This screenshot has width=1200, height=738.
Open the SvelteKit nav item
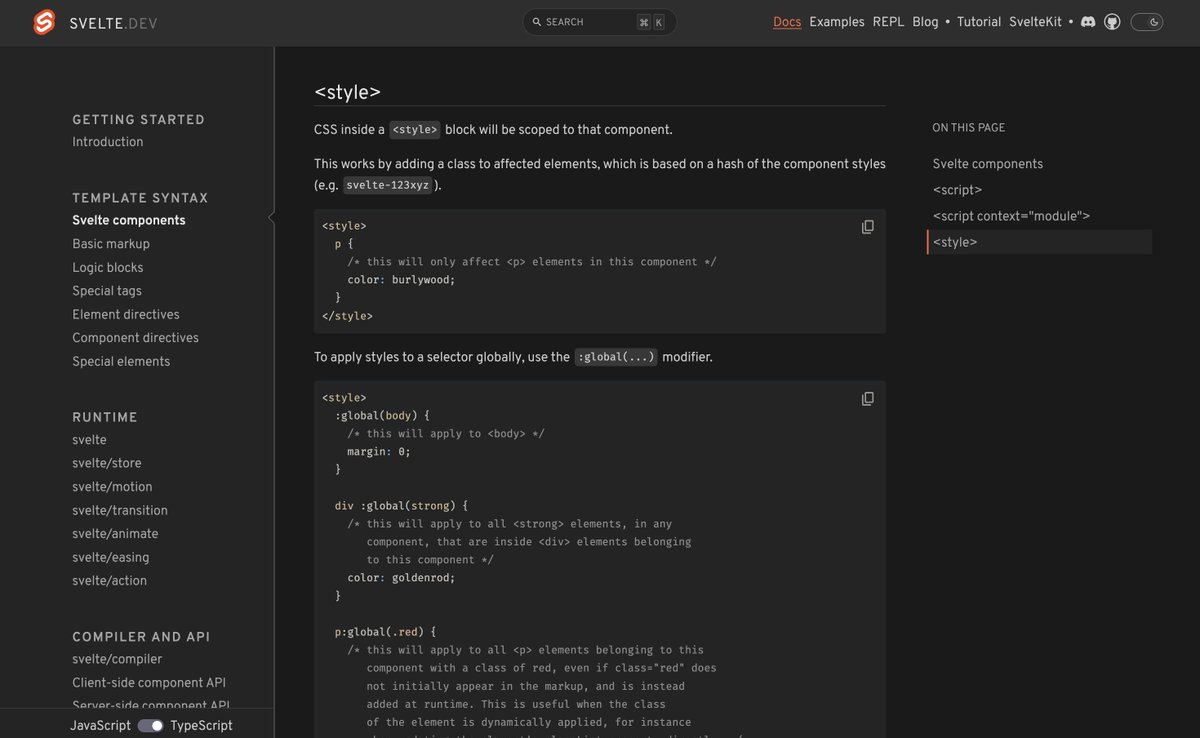click(1037, 22)
